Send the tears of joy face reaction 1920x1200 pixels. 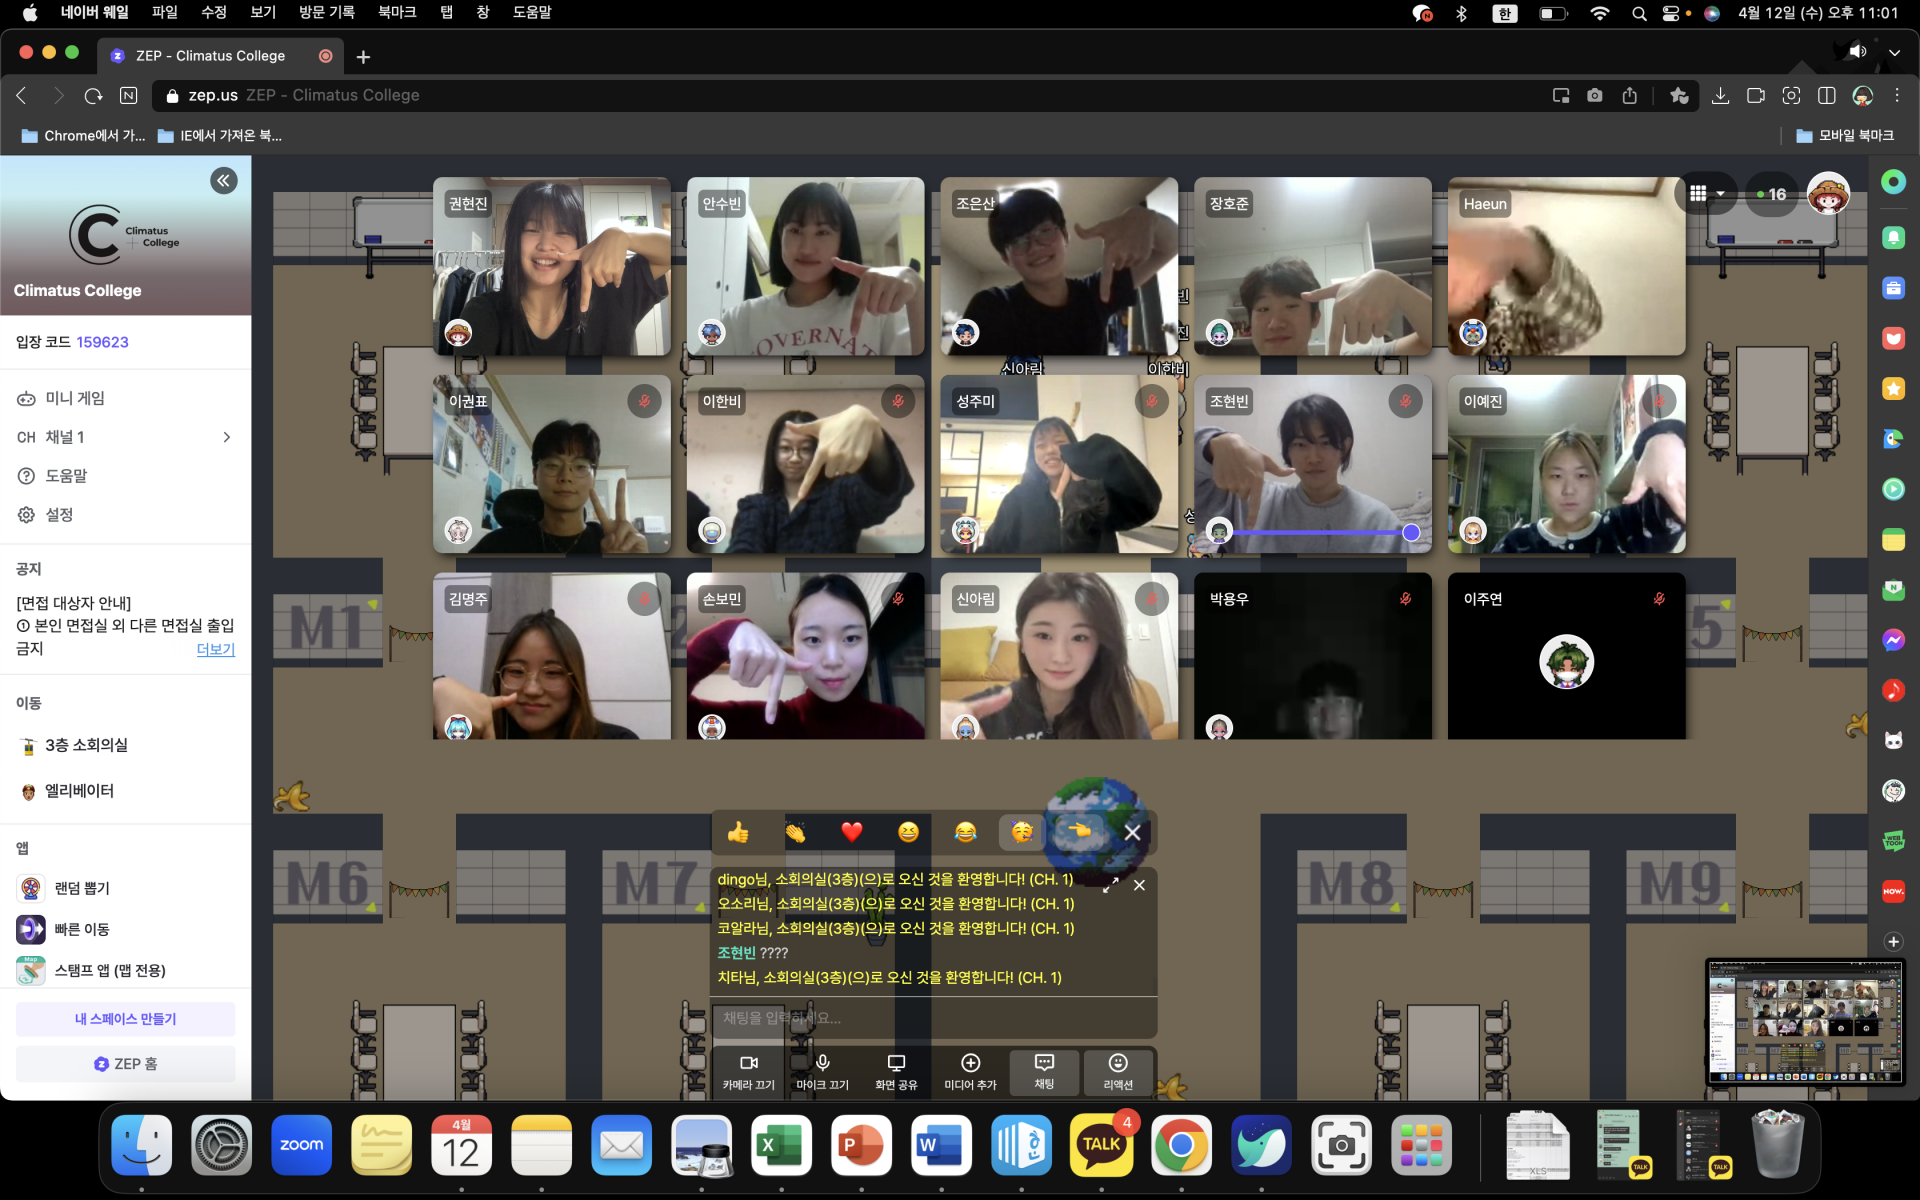(965, 832)
